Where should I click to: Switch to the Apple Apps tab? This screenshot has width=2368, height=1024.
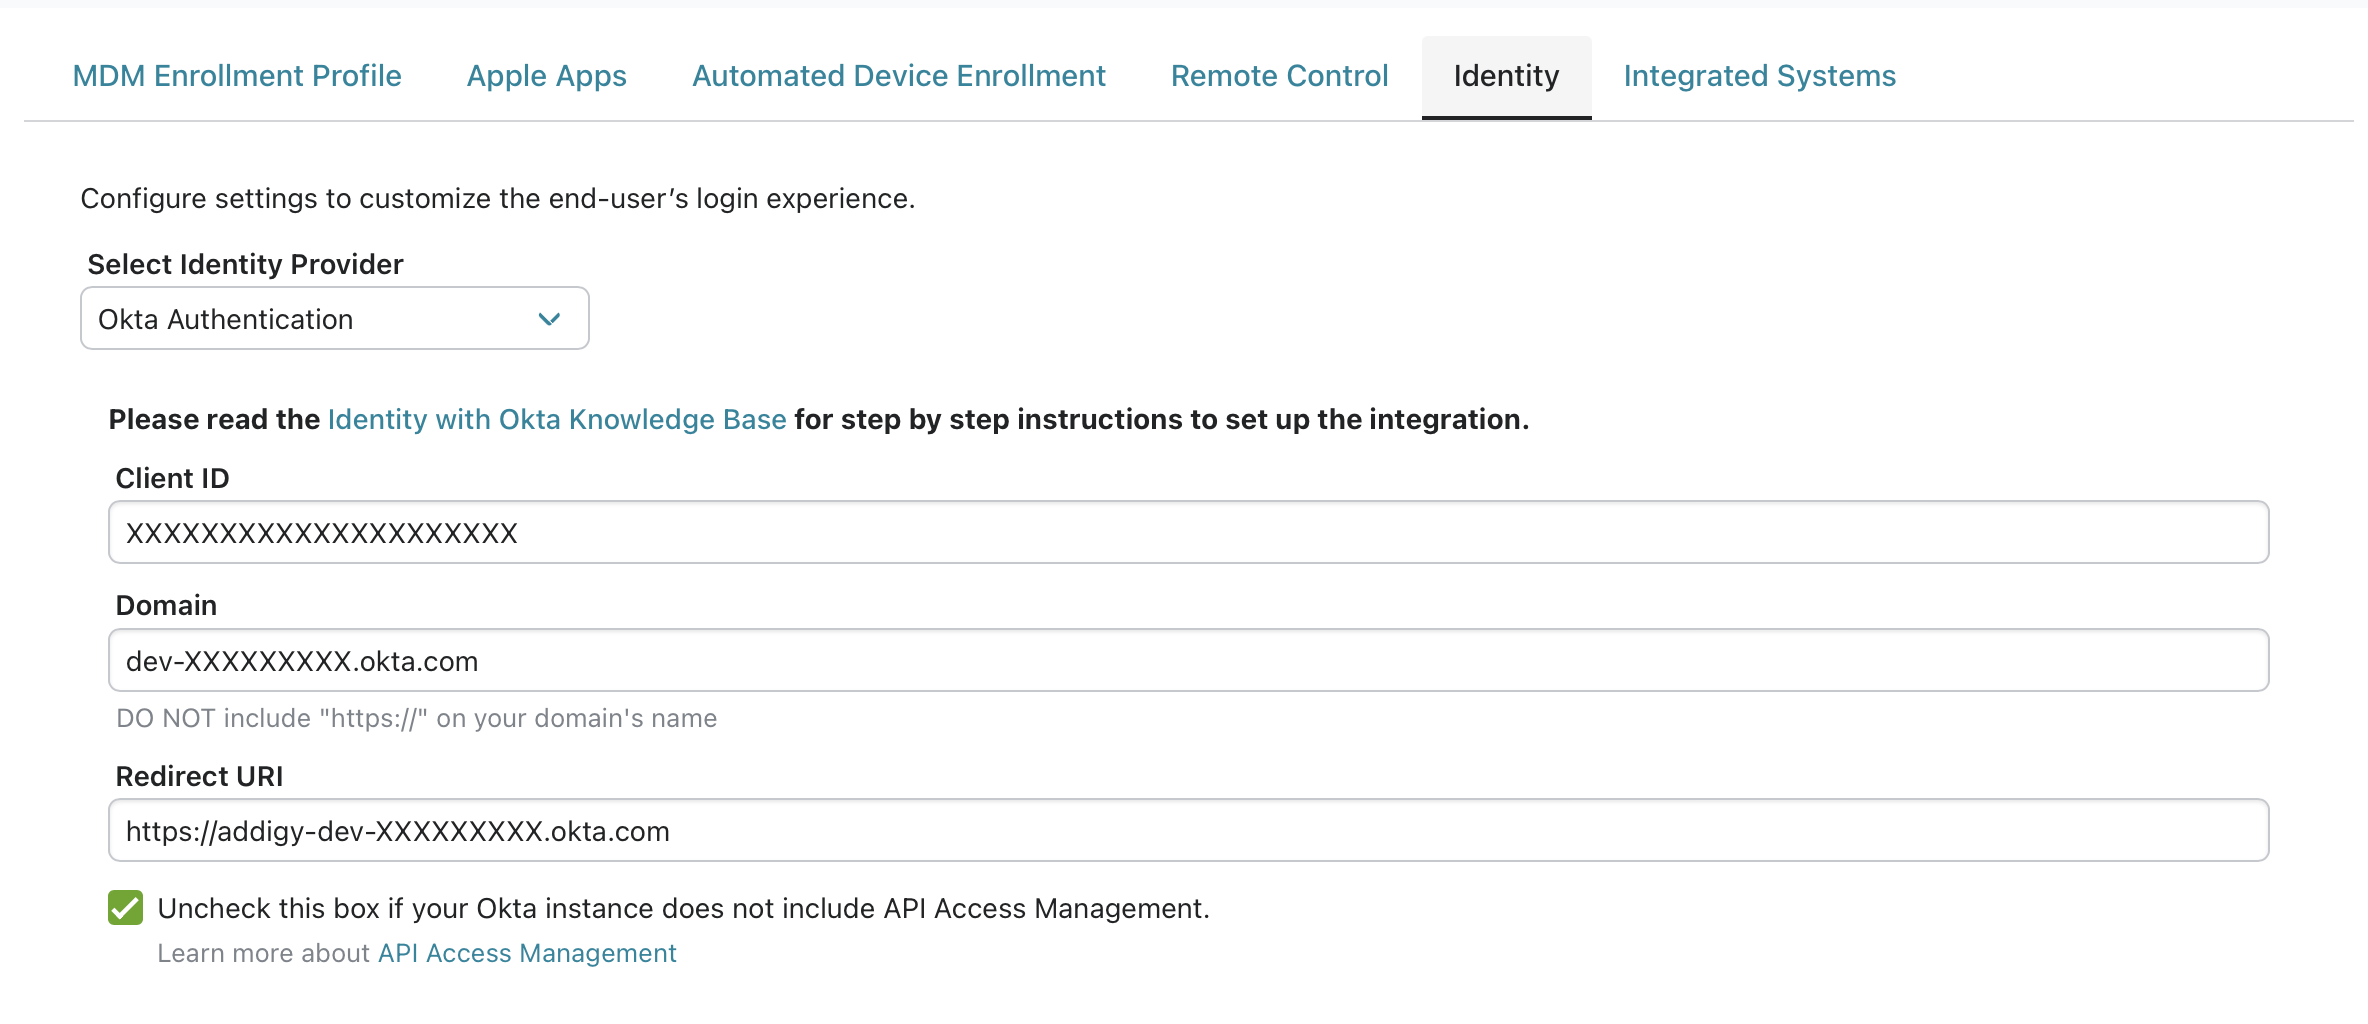[x=546, y=76]
